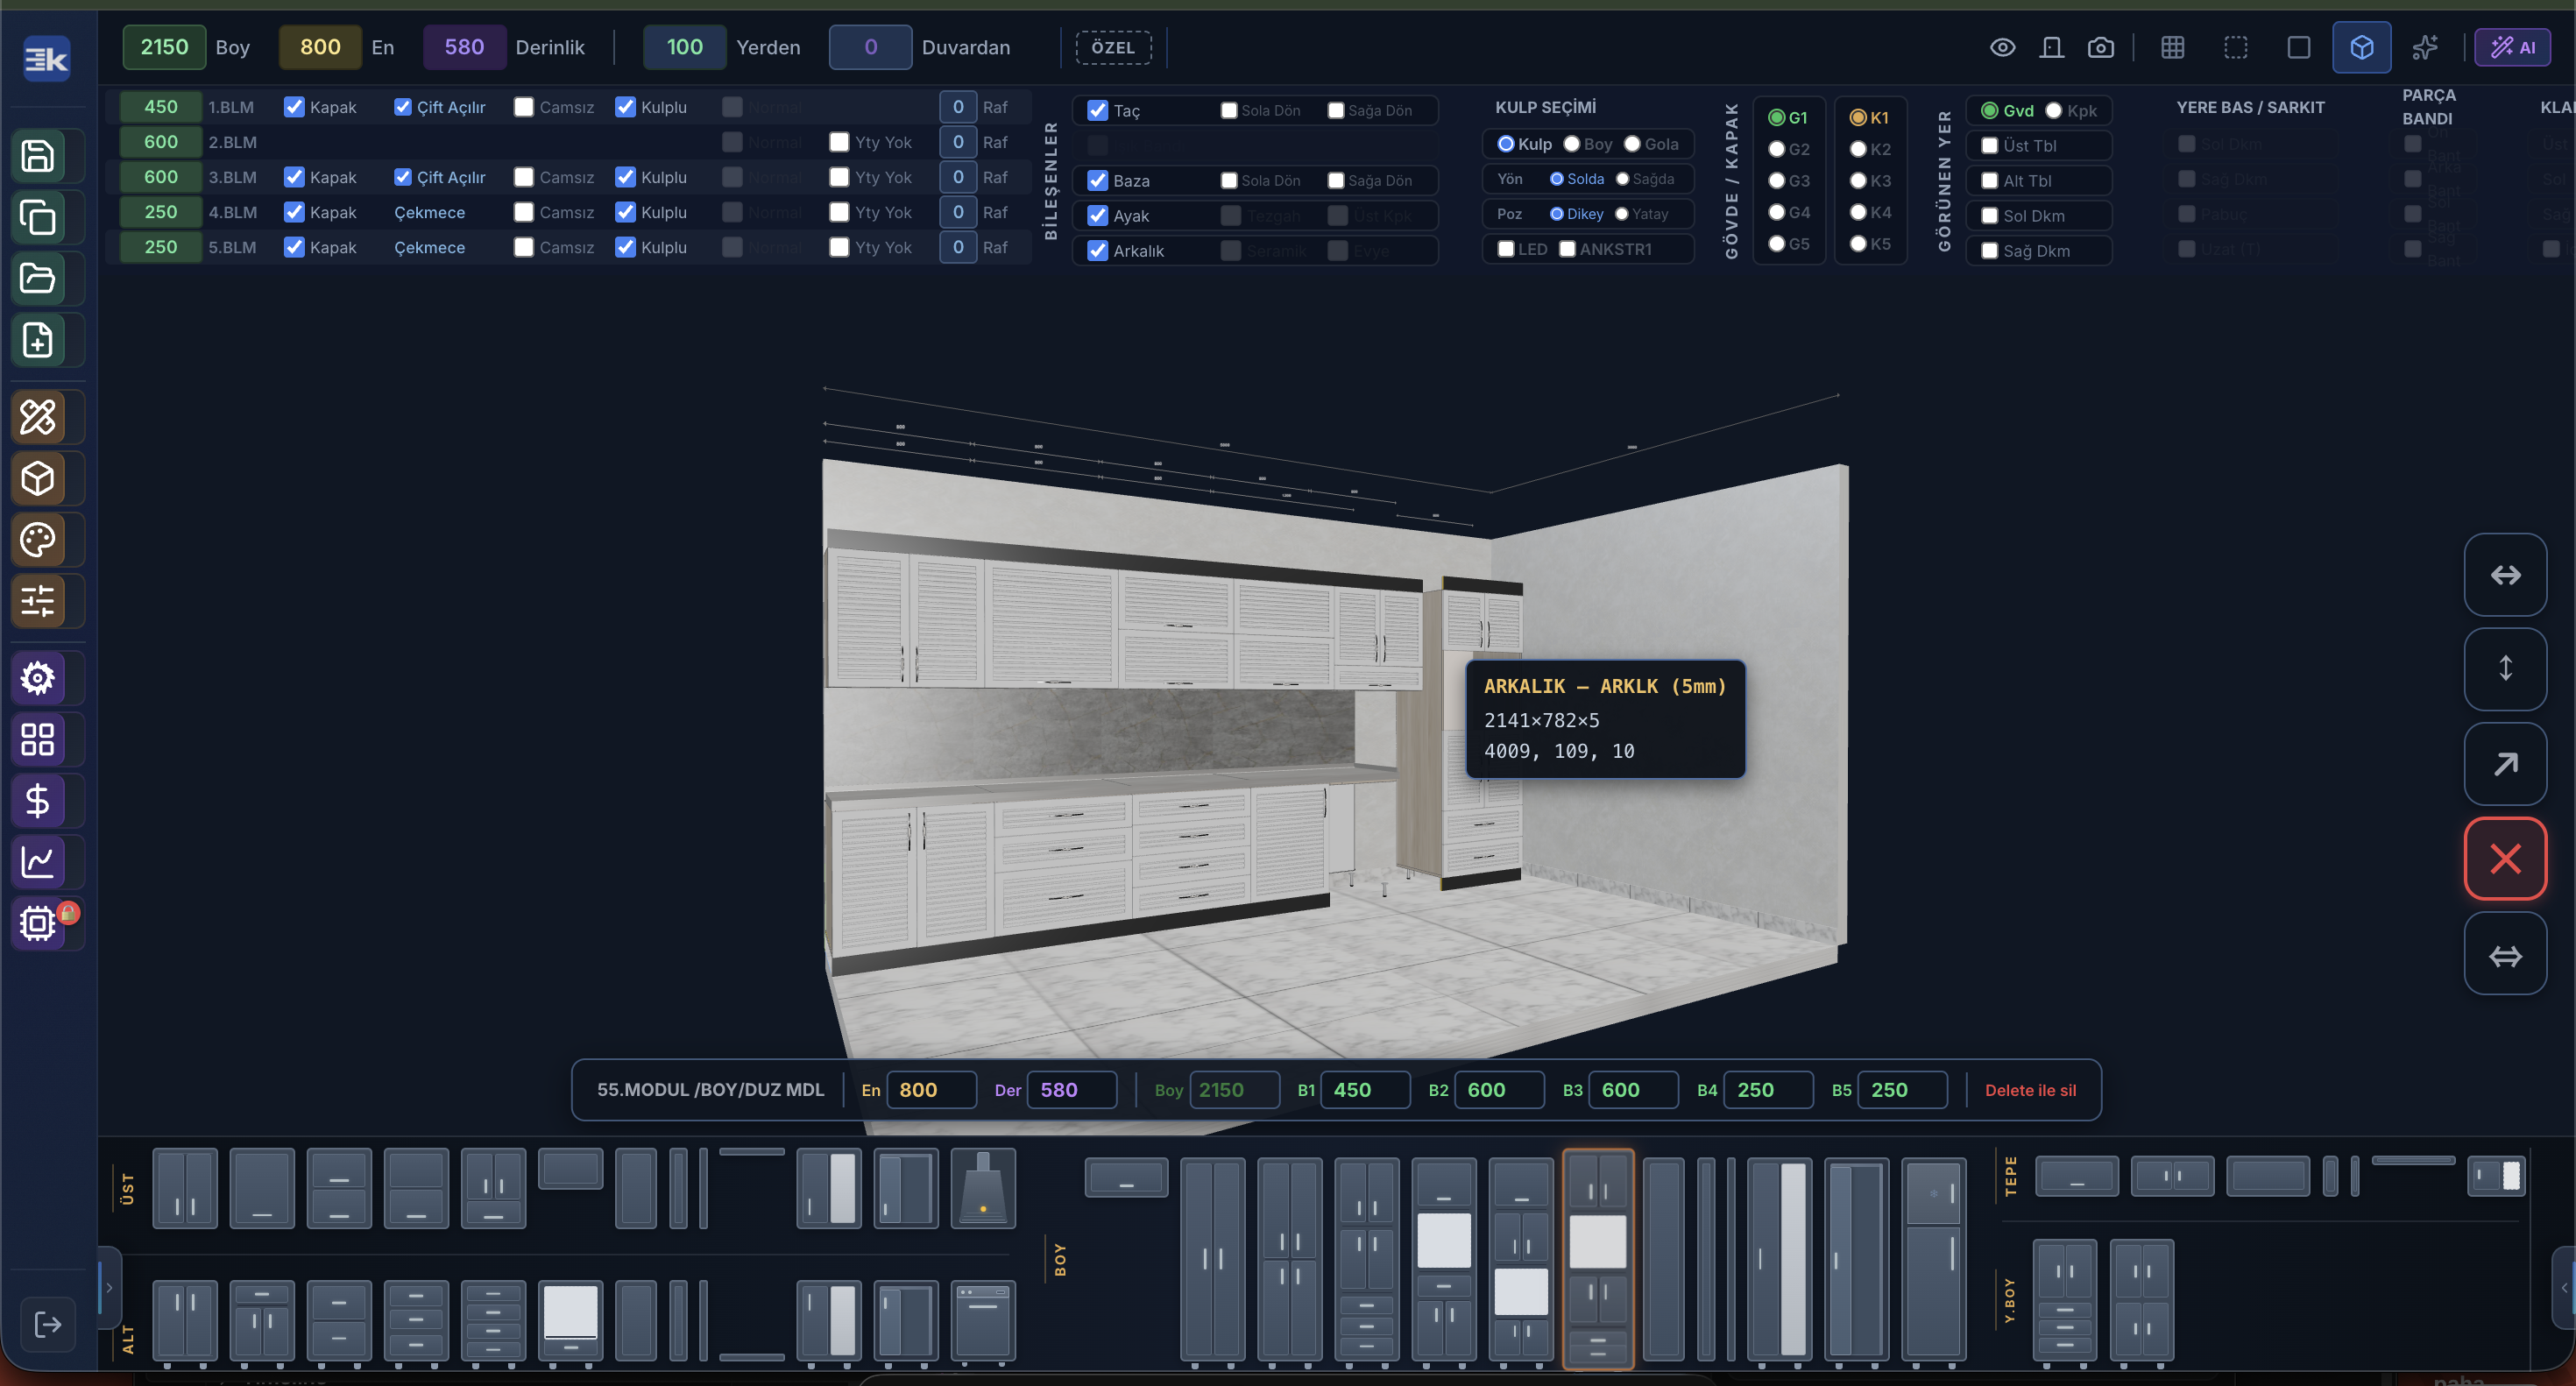Click the dollar pricing icon
The height and width of the screenshot is (1386, 2576).
pos(38,801)
